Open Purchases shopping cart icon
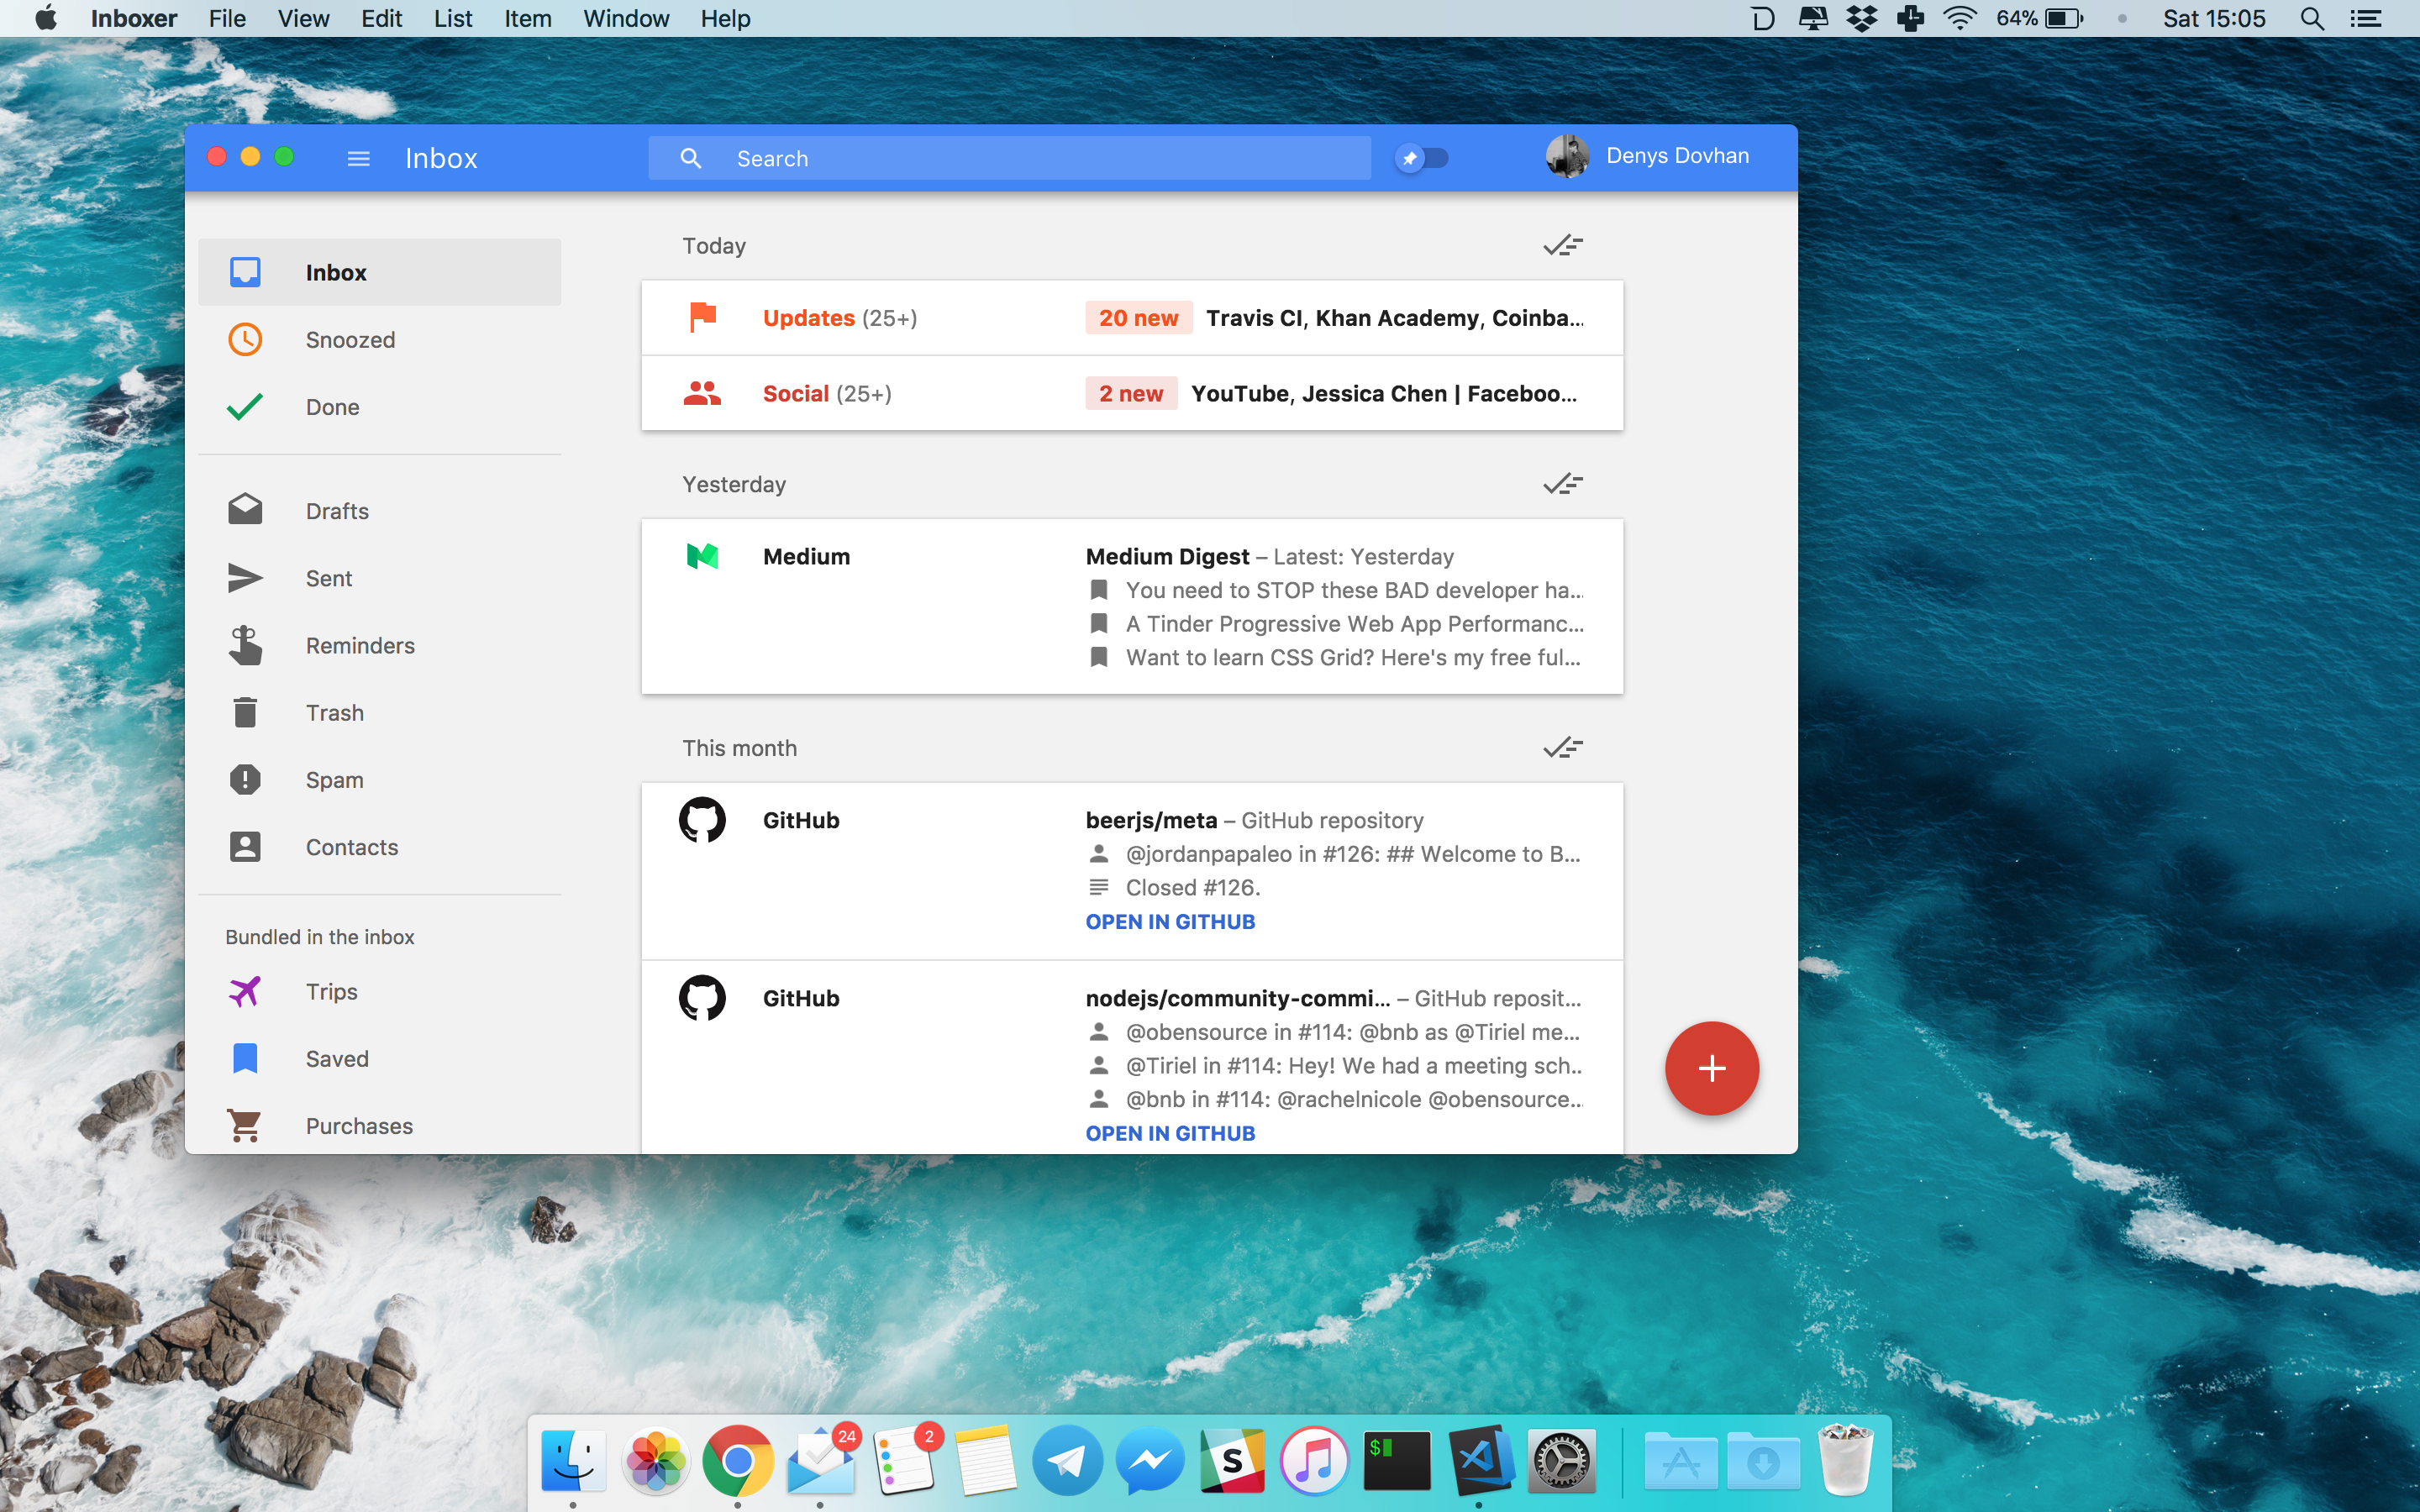 click(x=245, y=1125)
